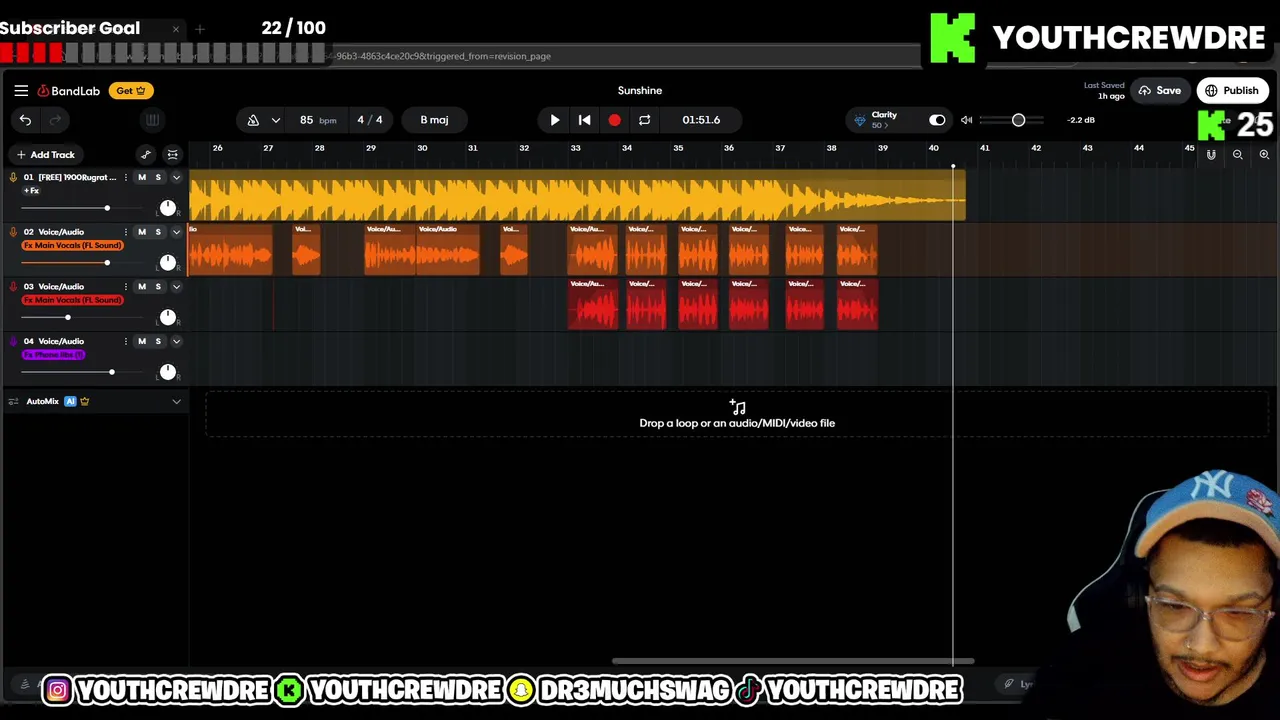Toggle loop cycle mode
The width and height of the screenshot is (1280, 720).
(645, 120)
